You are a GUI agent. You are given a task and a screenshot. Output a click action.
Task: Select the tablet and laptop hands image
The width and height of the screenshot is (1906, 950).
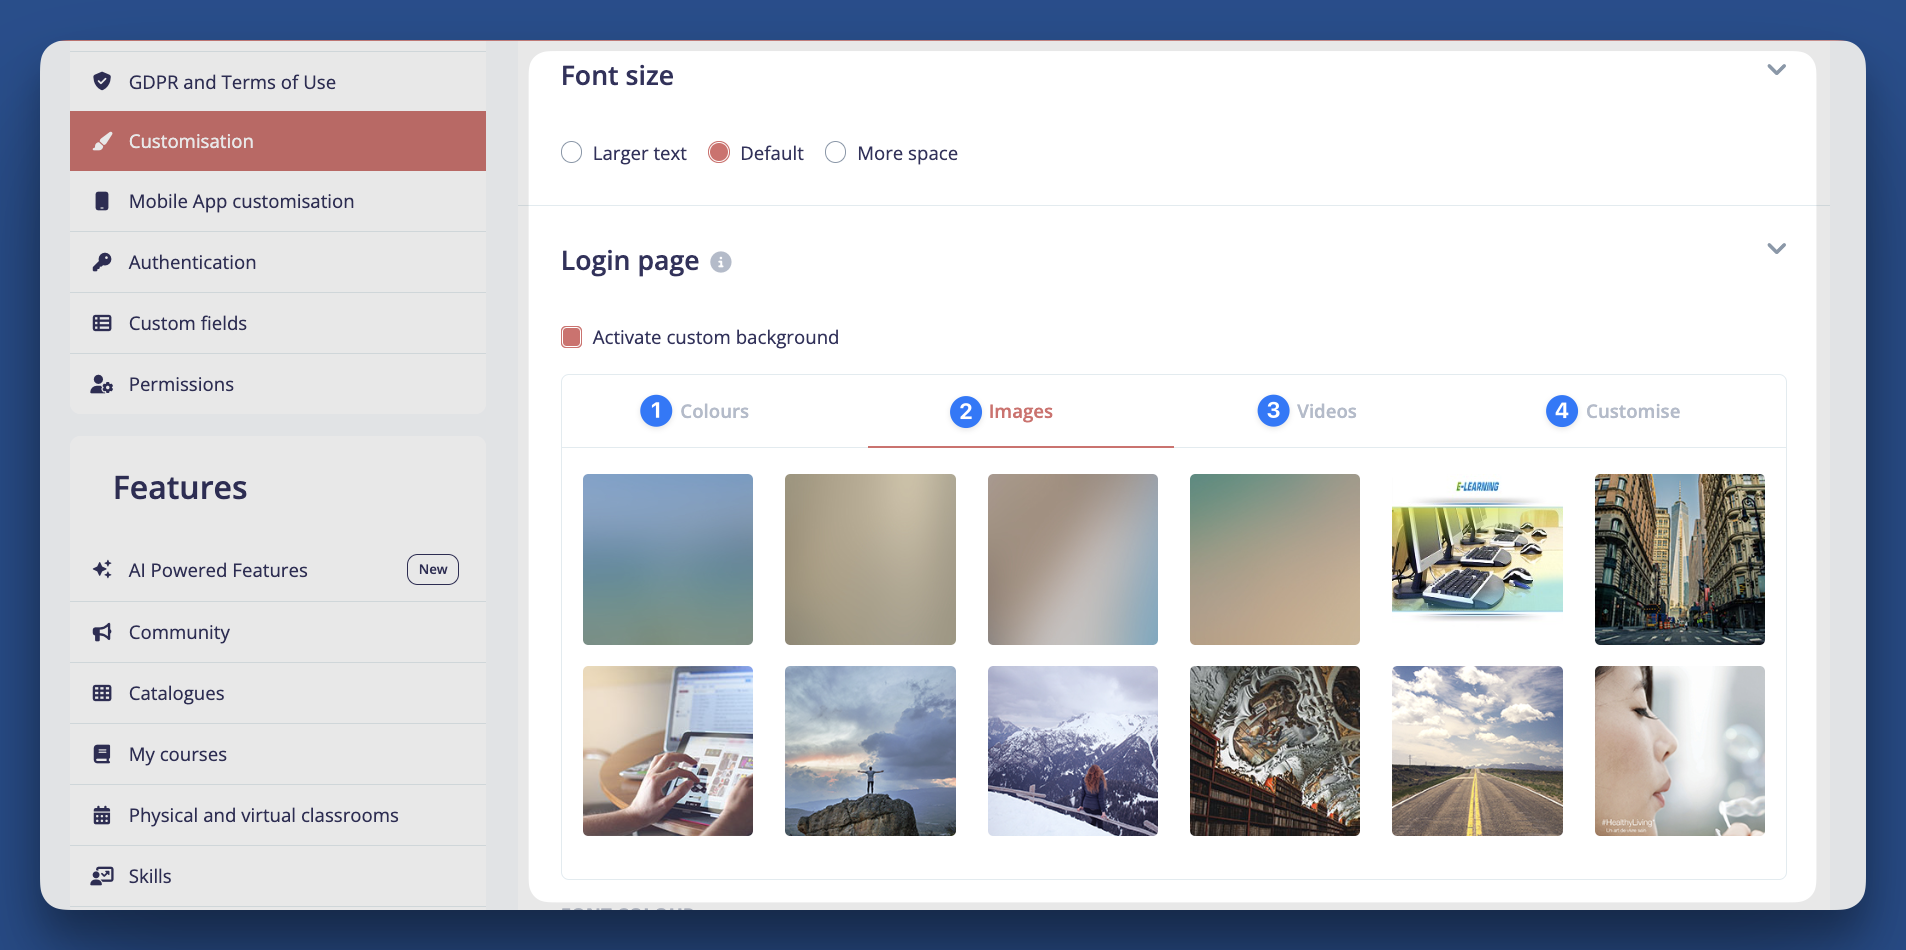[x=668, y=751]
